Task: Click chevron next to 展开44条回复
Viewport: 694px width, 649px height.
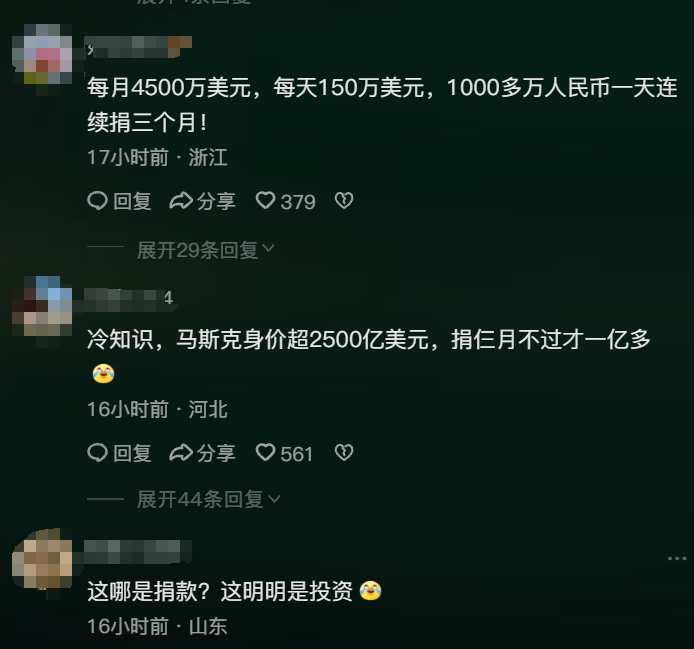Action: (274, 499)
